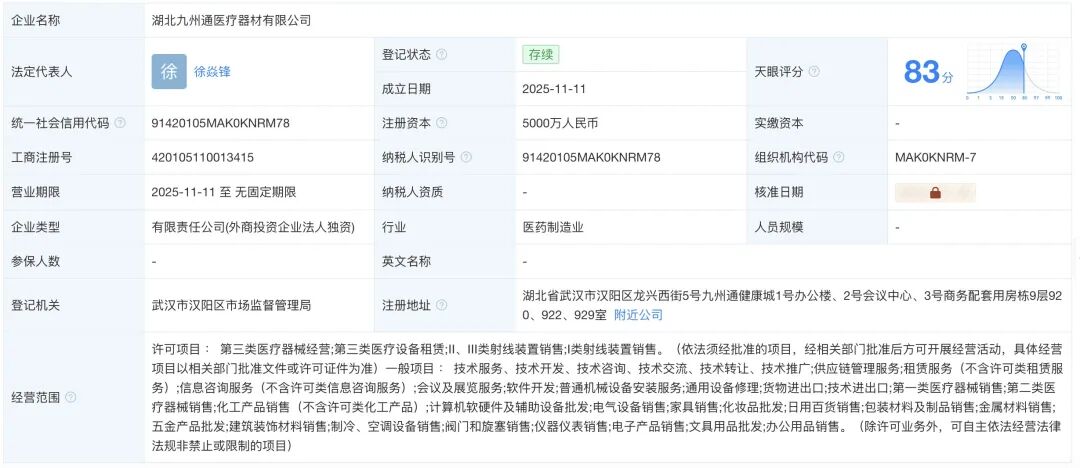
Task: Click the 核准日期 label
Action: (x=780, y=192)
